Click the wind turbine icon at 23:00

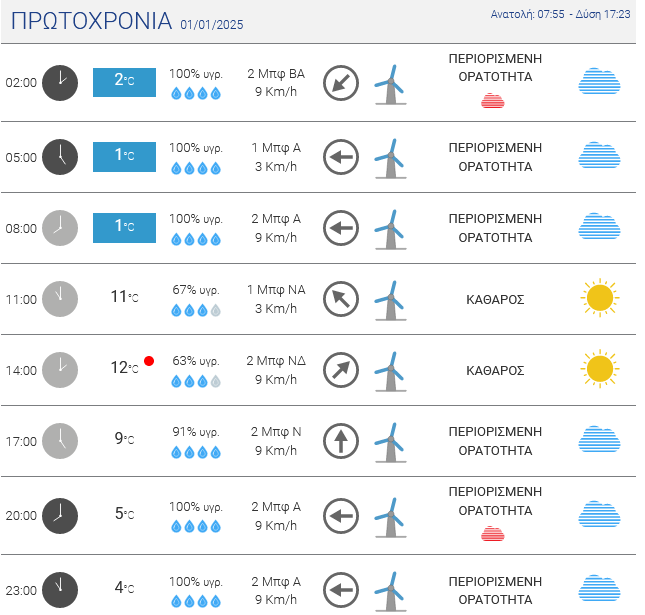pyautogui.click(x=389, y=590)
